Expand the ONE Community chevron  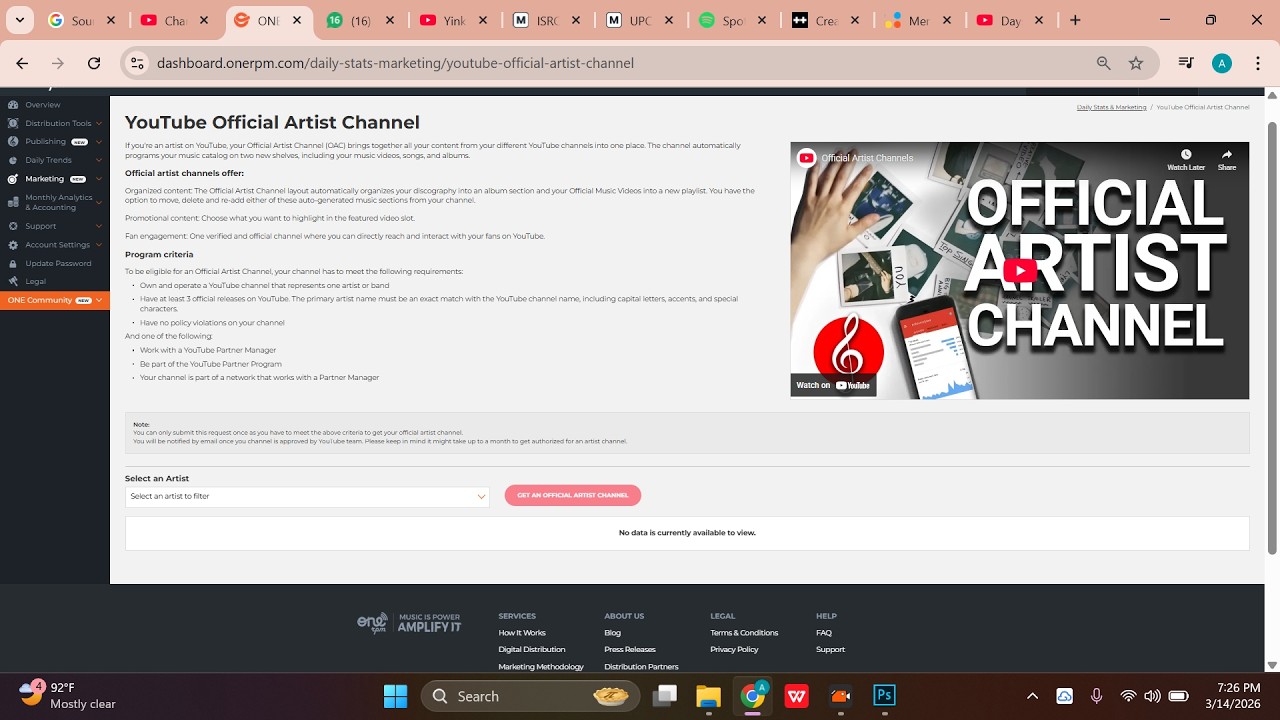[99, 300]
